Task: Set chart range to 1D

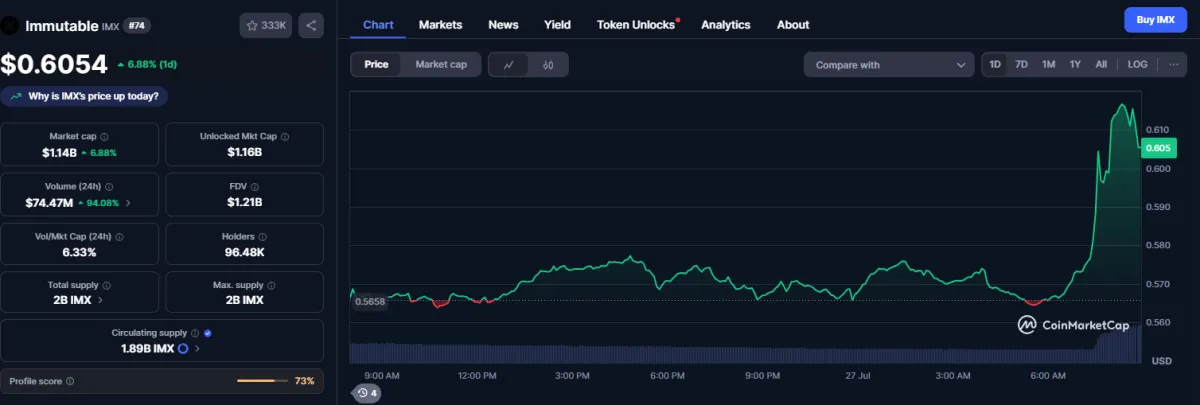Action: point(995,64)
